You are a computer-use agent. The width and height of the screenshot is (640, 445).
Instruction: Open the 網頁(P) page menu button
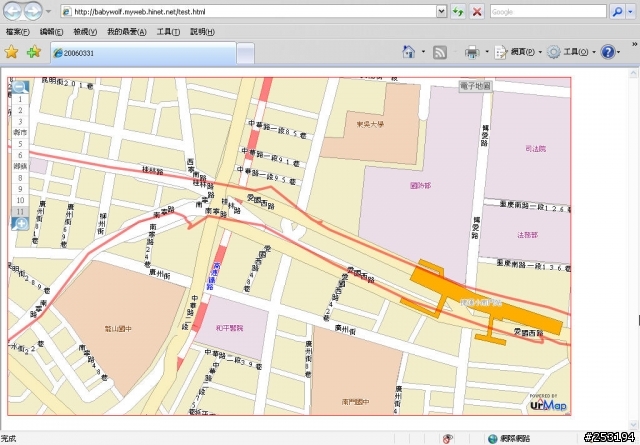(518, 52)
